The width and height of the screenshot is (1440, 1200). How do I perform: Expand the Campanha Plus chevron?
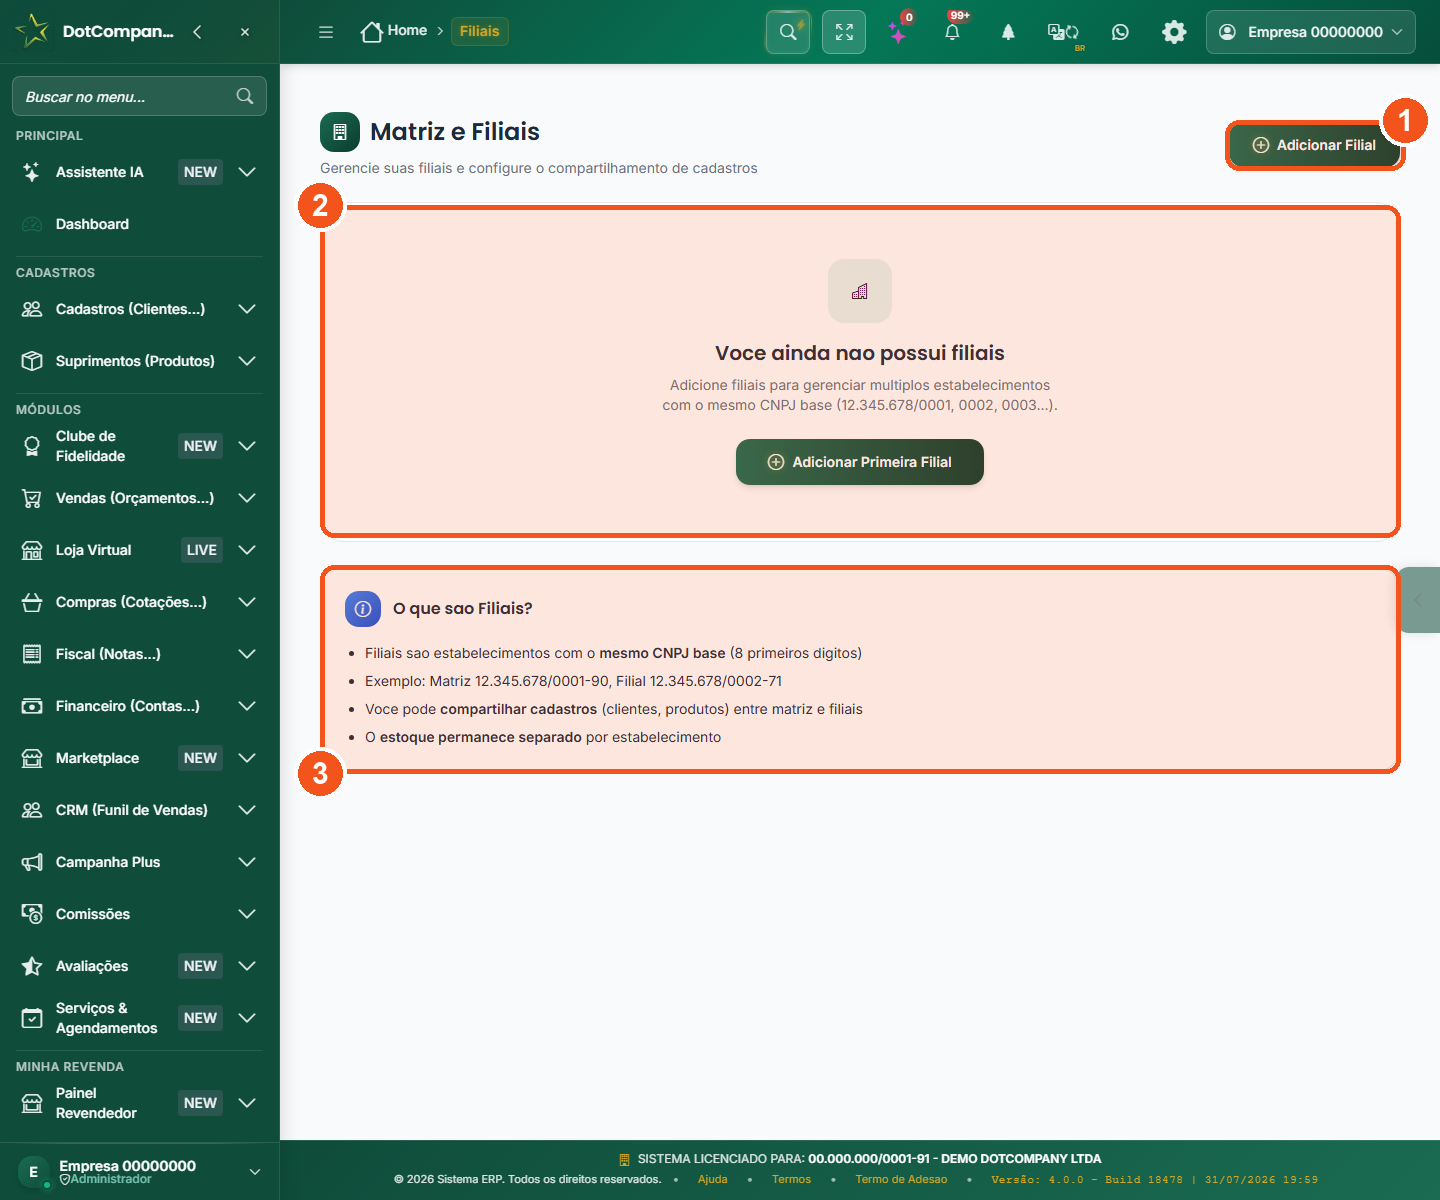click(247, 862)
